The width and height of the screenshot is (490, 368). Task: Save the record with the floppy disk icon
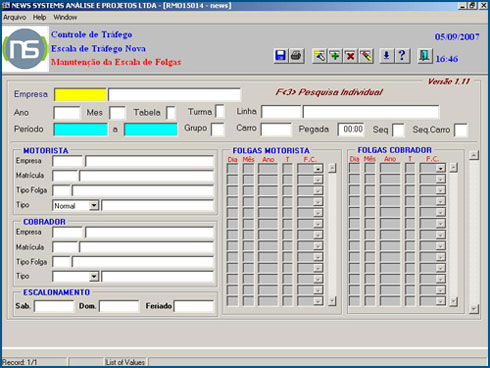click(x=281, y=56)
